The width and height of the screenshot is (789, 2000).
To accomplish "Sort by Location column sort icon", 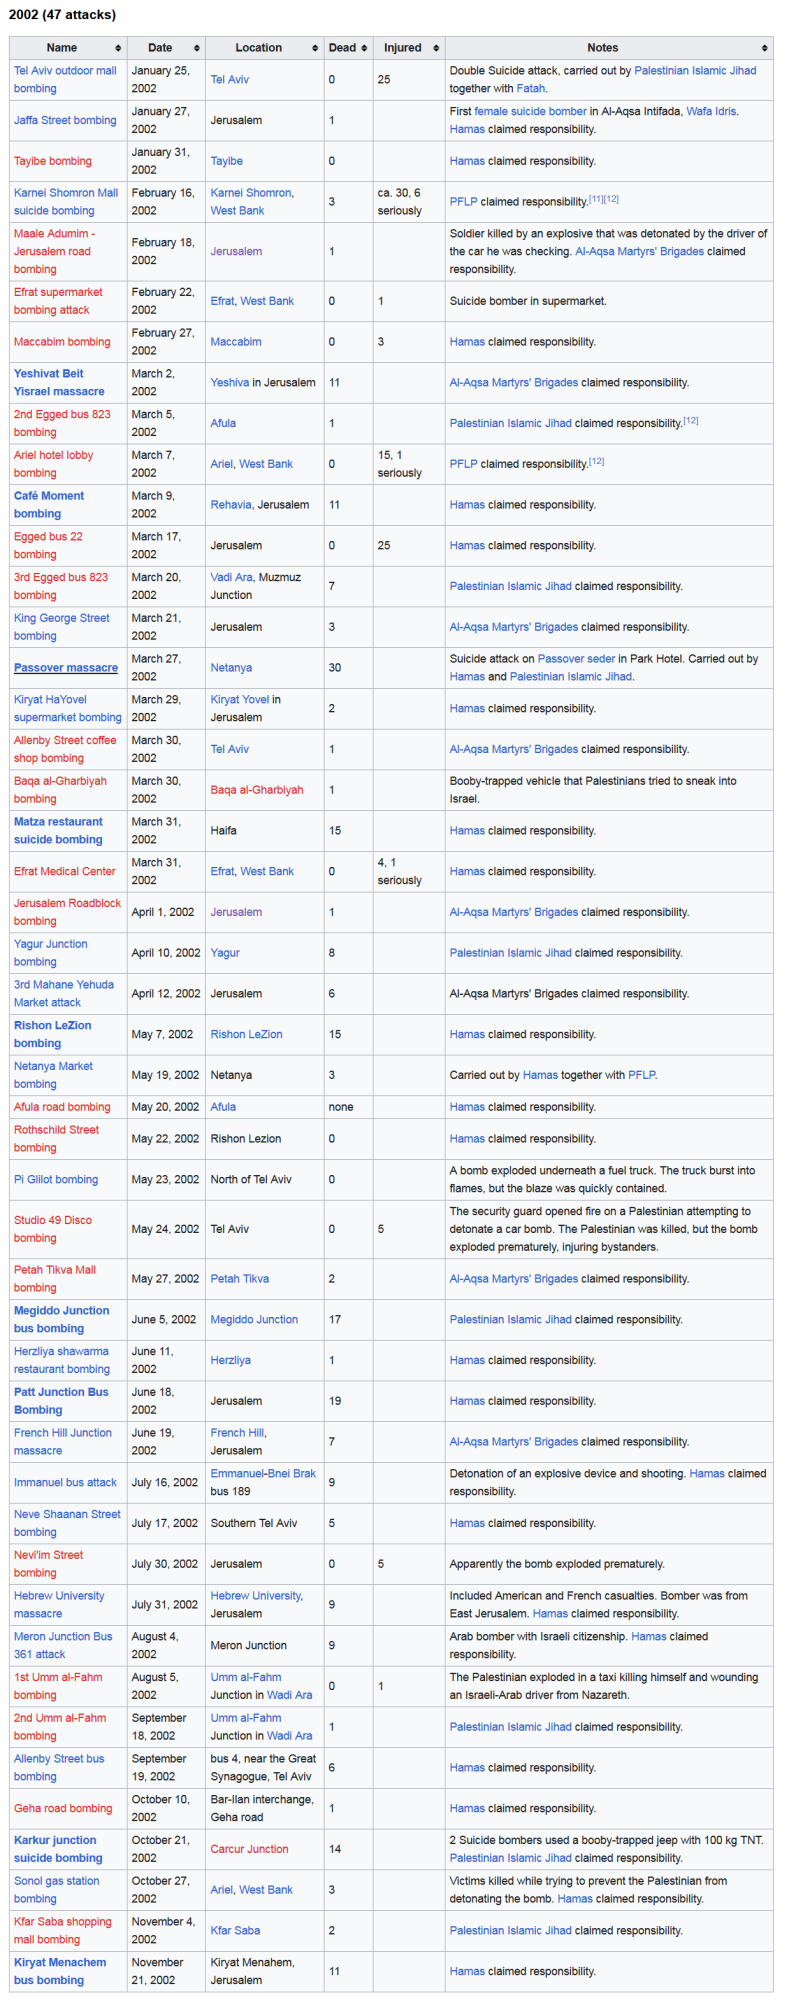I will [315, 48].
